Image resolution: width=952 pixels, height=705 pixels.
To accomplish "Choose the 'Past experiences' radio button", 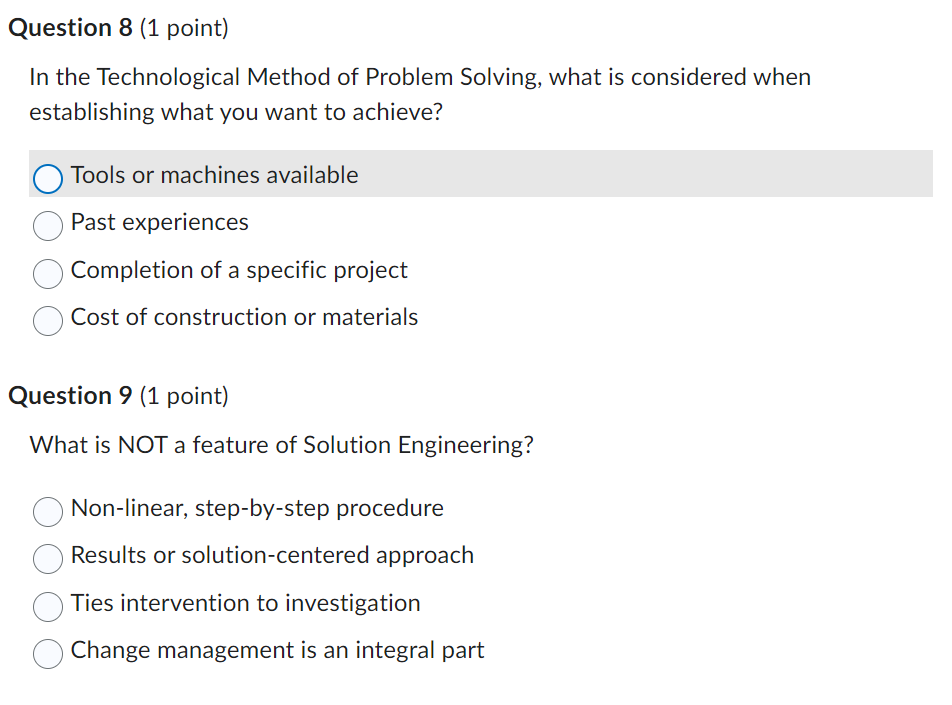I will (x=48, y=226).
